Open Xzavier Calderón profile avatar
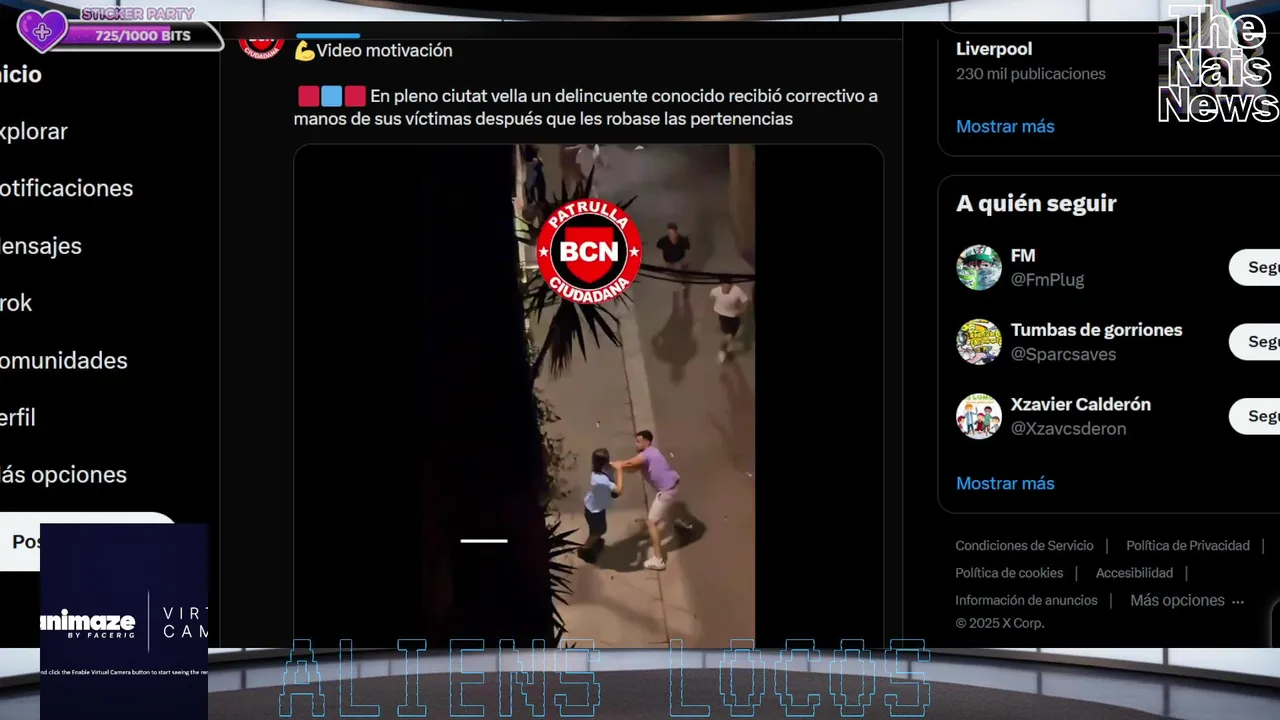The width and height of the screenshot is (1280, 720). (x=979, y=416)
